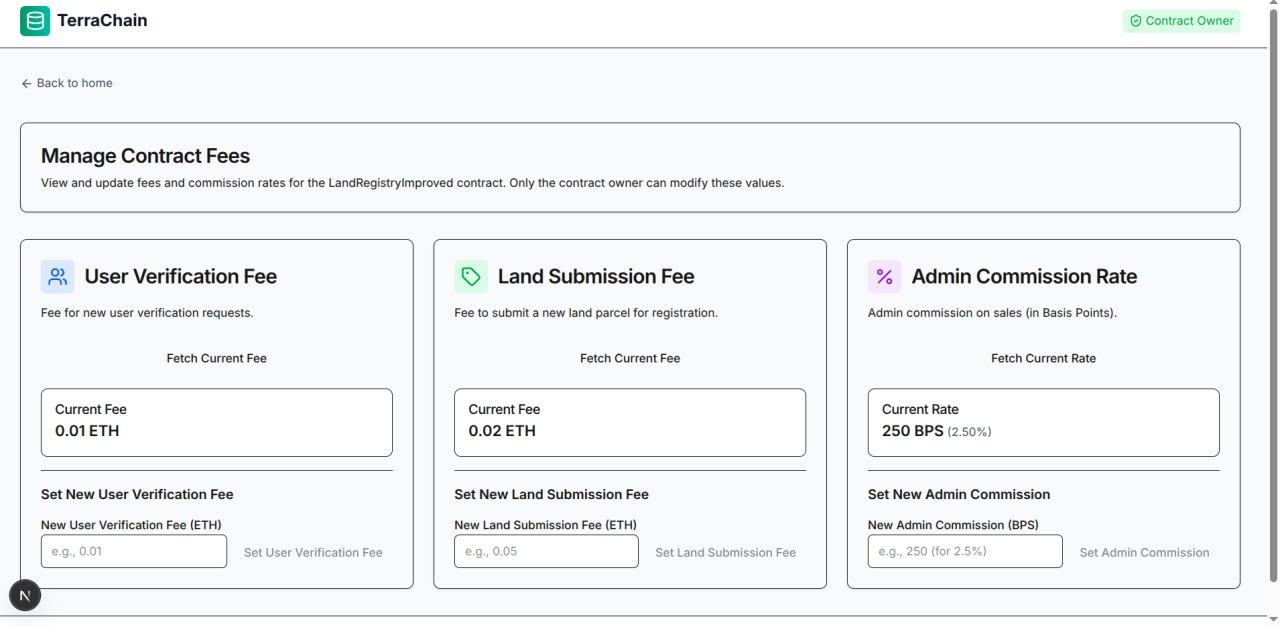The image size is (1280, 627).
Task: Open the circular N widget at bottom left
Action: click(x=25, y=595)
